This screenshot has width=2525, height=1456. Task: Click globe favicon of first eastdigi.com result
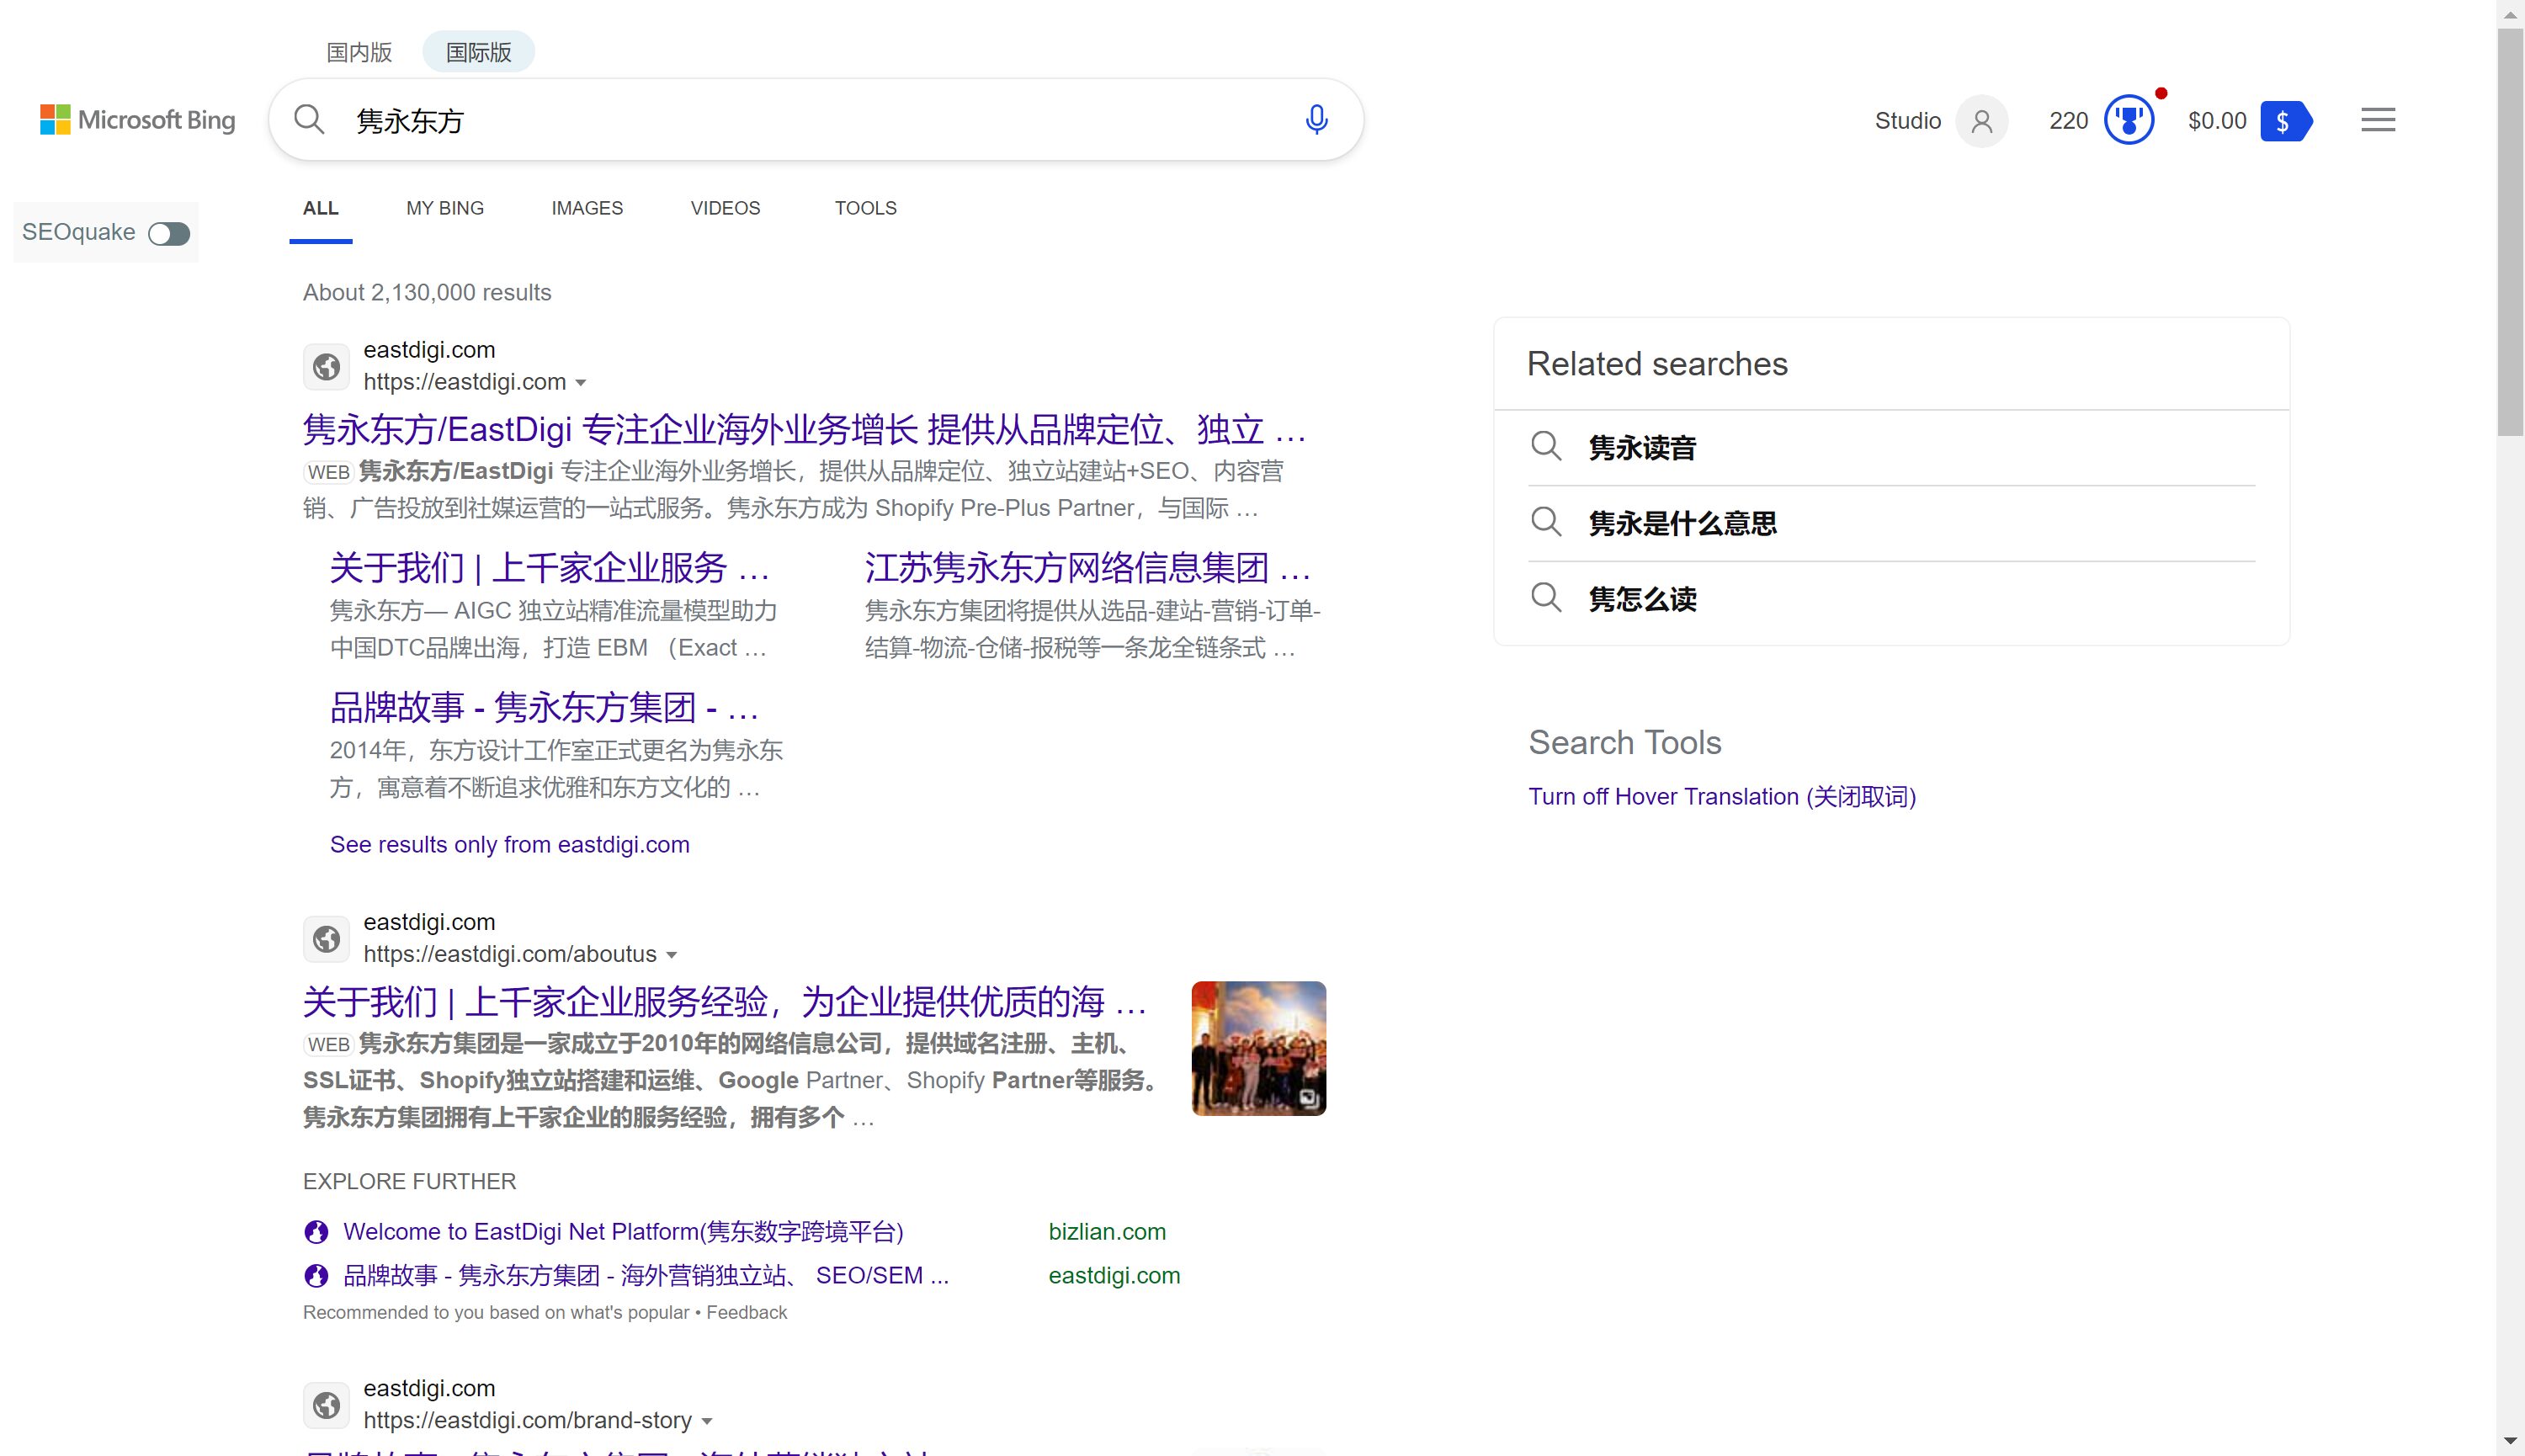tap(326, 367)
